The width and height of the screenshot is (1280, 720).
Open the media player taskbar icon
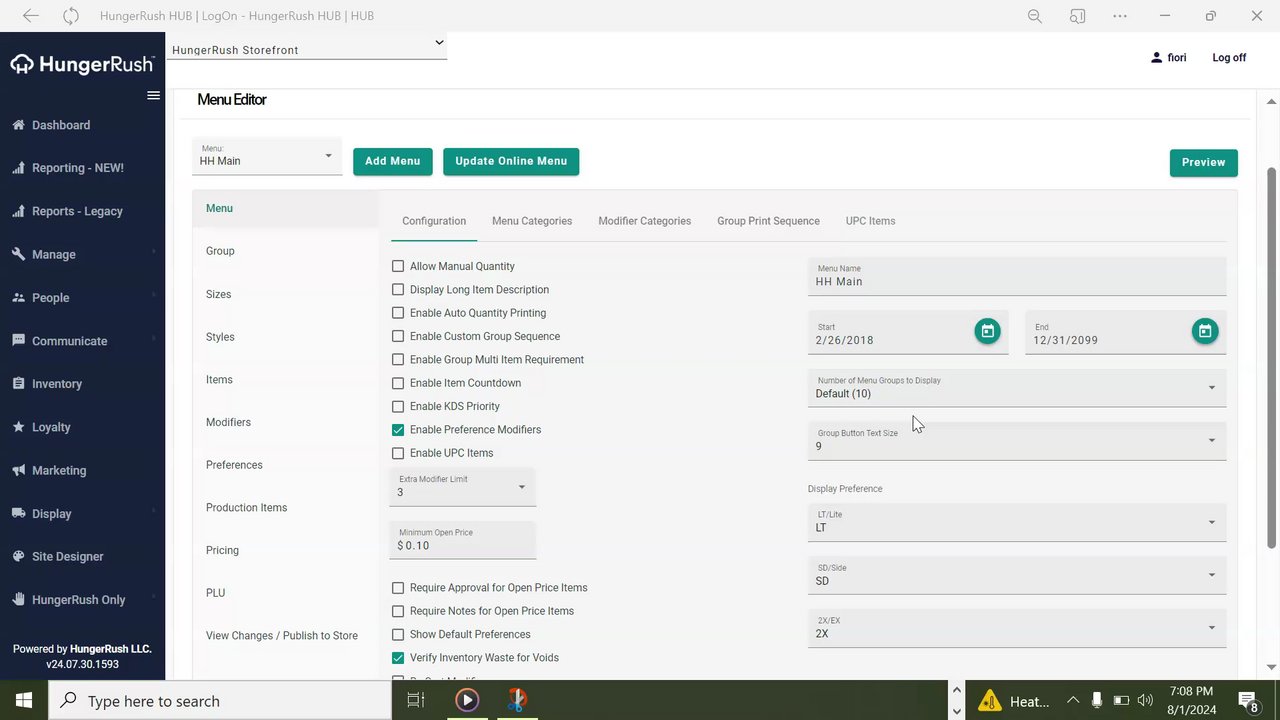tap(467, 701)
